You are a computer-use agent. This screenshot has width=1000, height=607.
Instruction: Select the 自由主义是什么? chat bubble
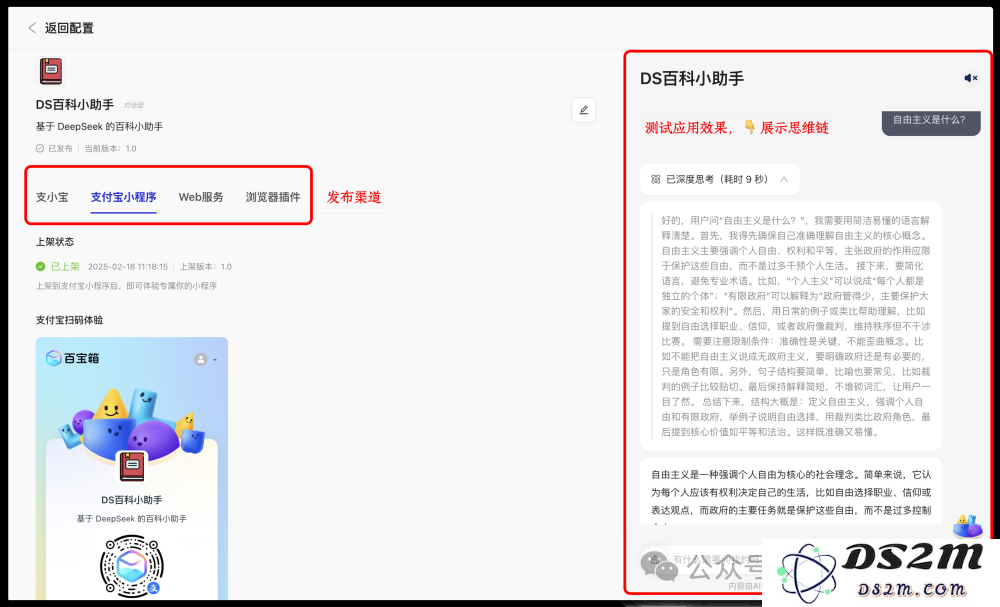[930, 121]
